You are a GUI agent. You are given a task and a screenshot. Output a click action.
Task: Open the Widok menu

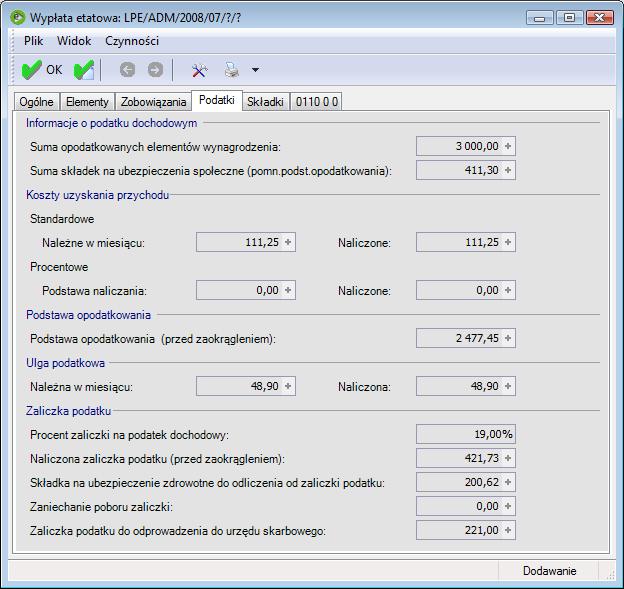[74, 41]
